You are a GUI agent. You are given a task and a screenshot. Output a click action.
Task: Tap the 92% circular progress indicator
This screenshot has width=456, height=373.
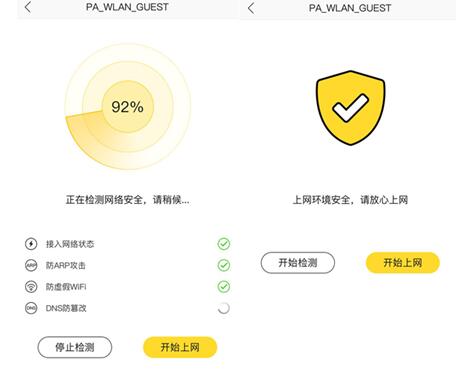[128, 107]
